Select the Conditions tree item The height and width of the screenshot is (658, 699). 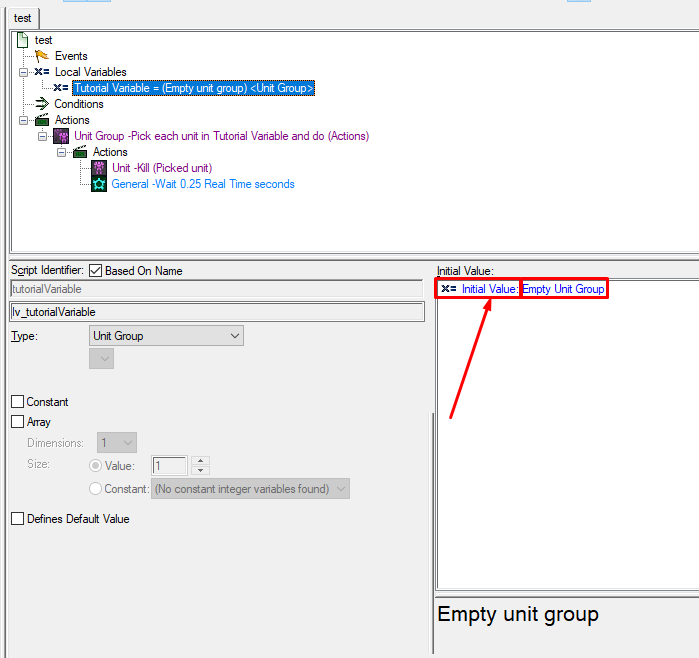pyautogui.click(x=79, y=104)
